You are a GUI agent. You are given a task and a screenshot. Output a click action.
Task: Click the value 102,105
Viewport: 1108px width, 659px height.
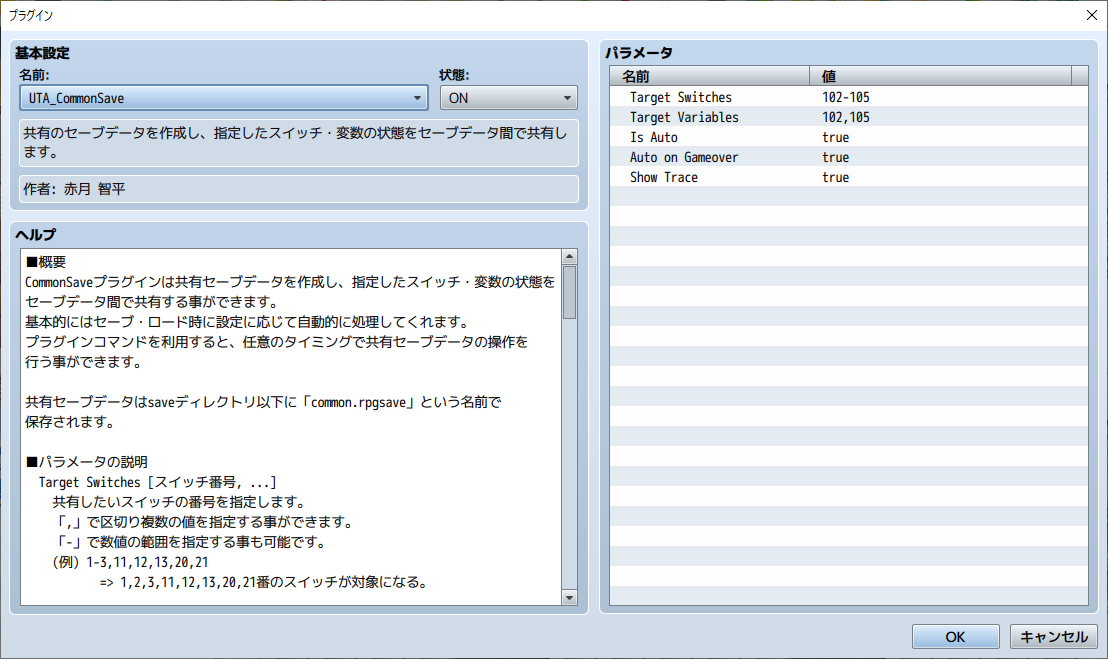(846, 117)
